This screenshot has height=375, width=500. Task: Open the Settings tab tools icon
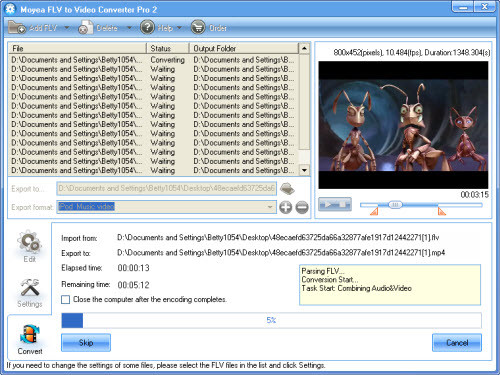[x=30, y=287]
